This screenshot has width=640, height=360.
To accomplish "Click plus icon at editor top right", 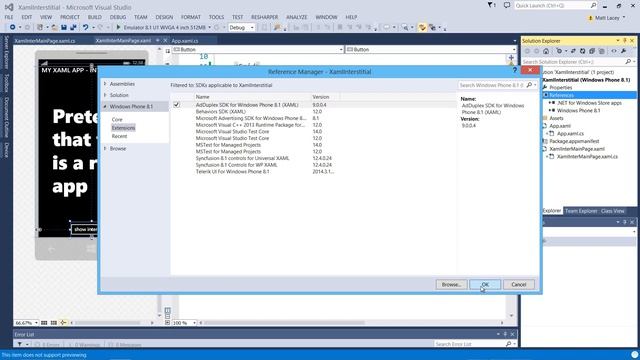I will click(511, 58).
